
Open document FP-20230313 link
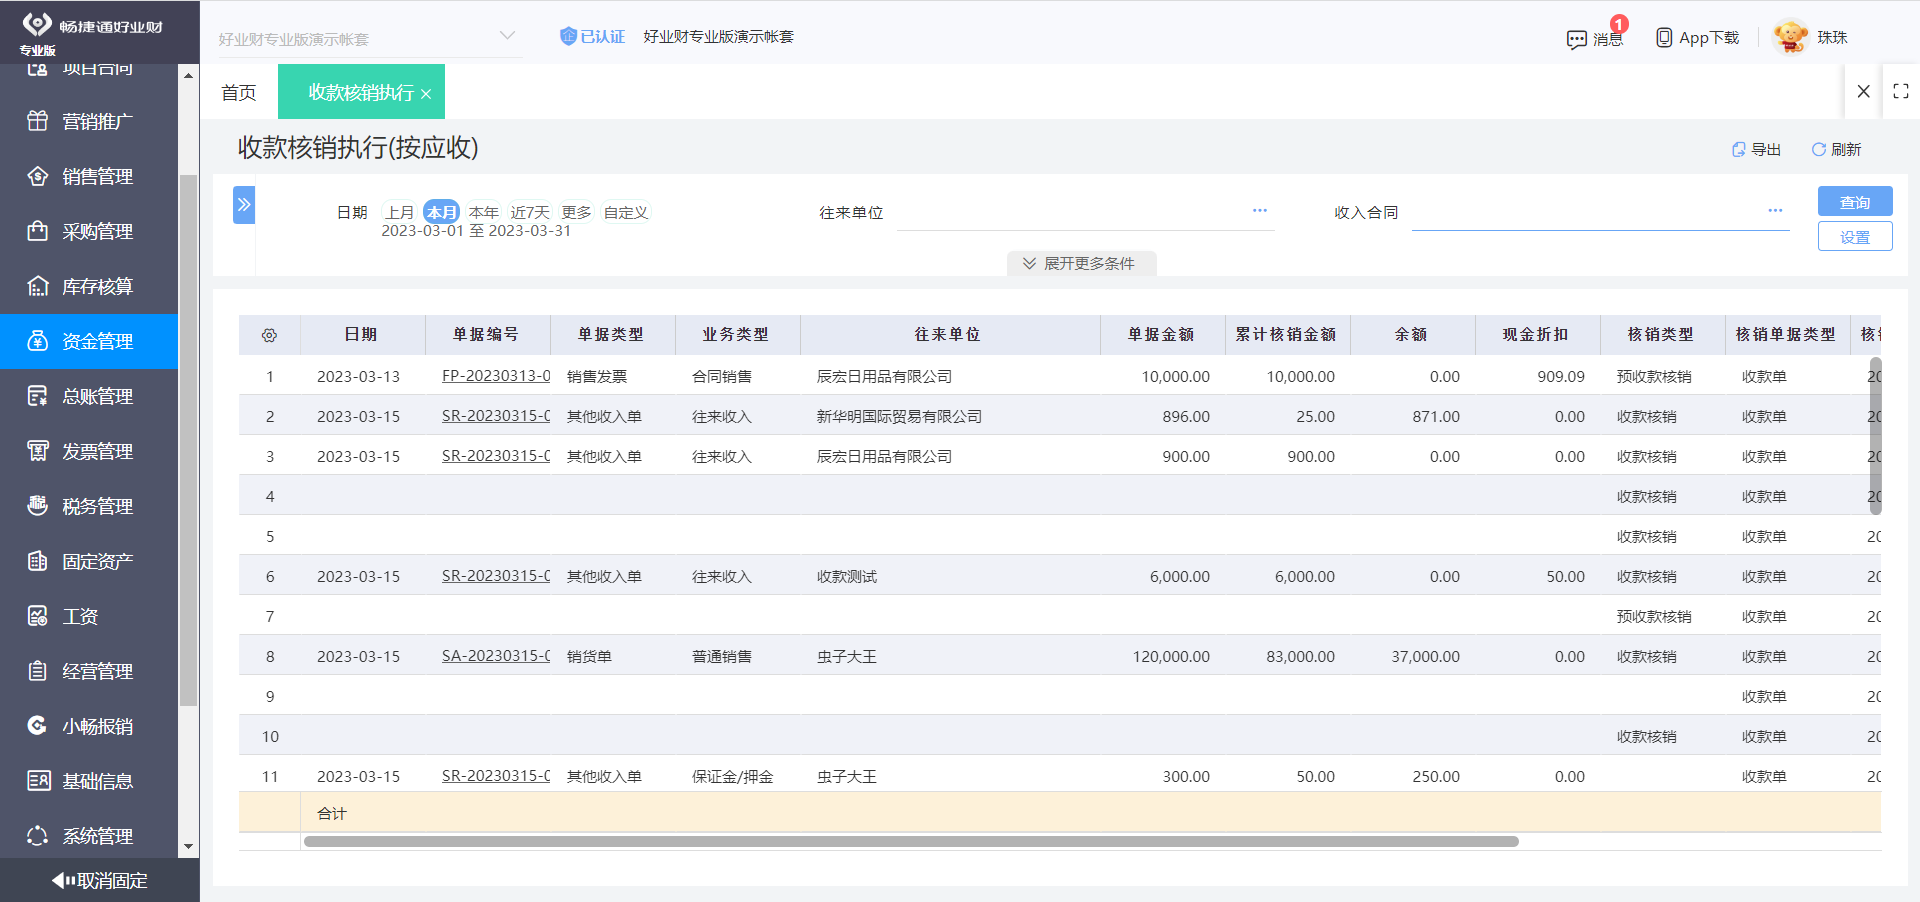coord(495,376)
